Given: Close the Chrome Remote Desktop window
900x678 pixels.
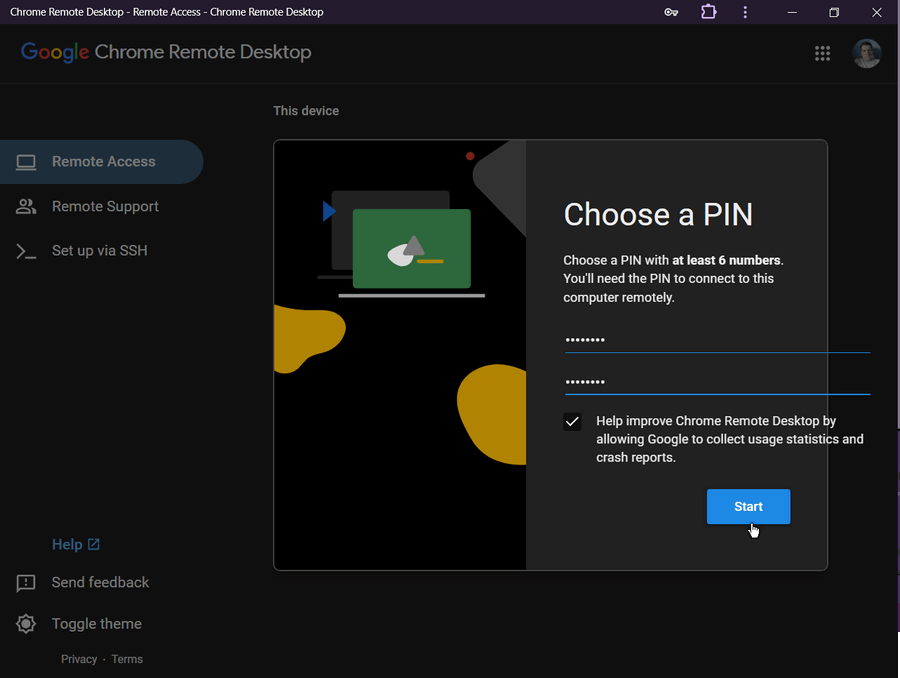Looking at the screenshot, I should tap(876, 12).
